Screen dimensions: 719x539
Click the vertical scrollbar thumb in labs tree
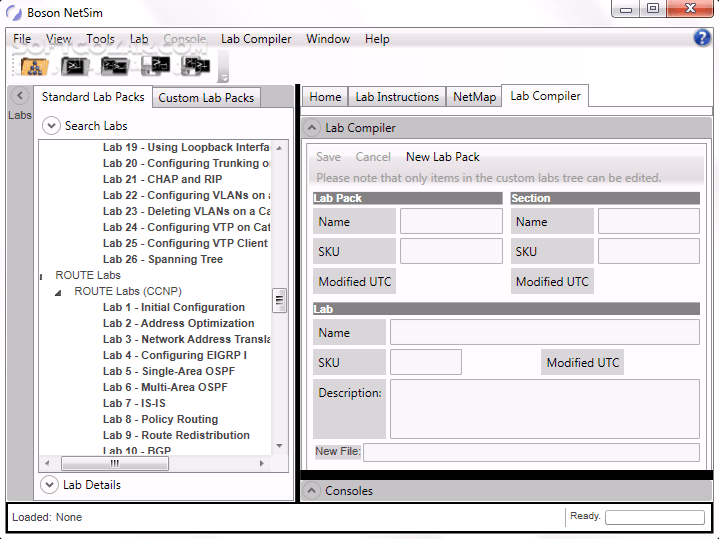(x=279, y=300)
